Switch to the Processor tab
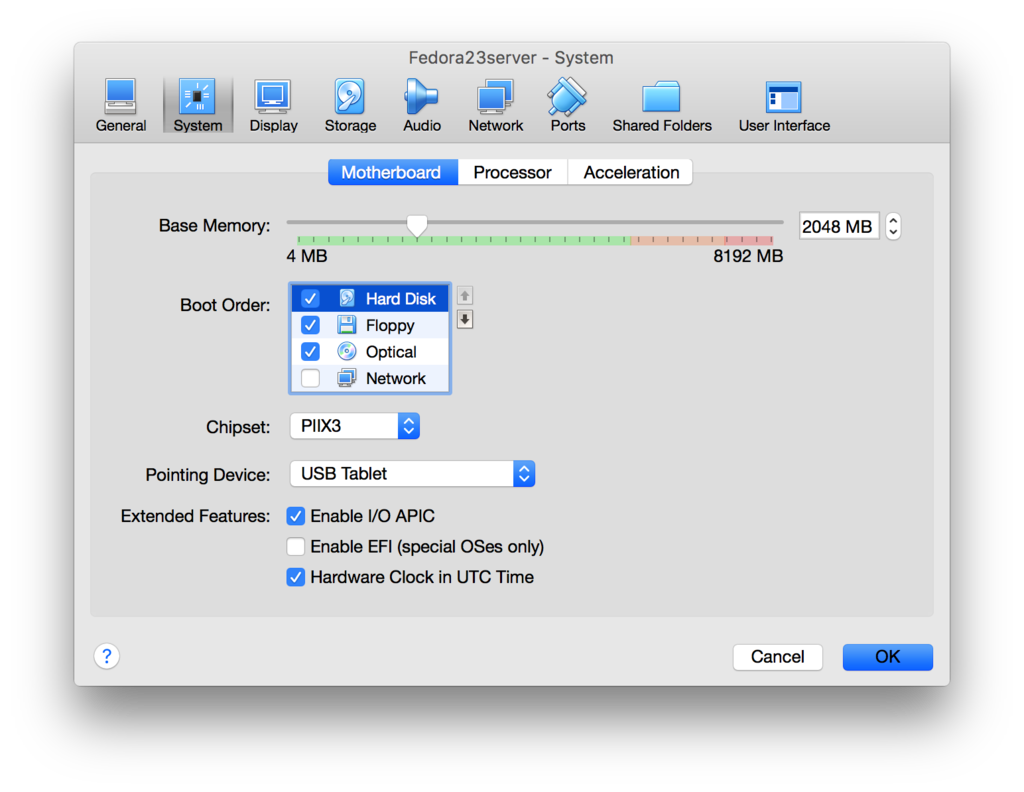Viewport: 1024px width, 792px height. pos(513,172)
